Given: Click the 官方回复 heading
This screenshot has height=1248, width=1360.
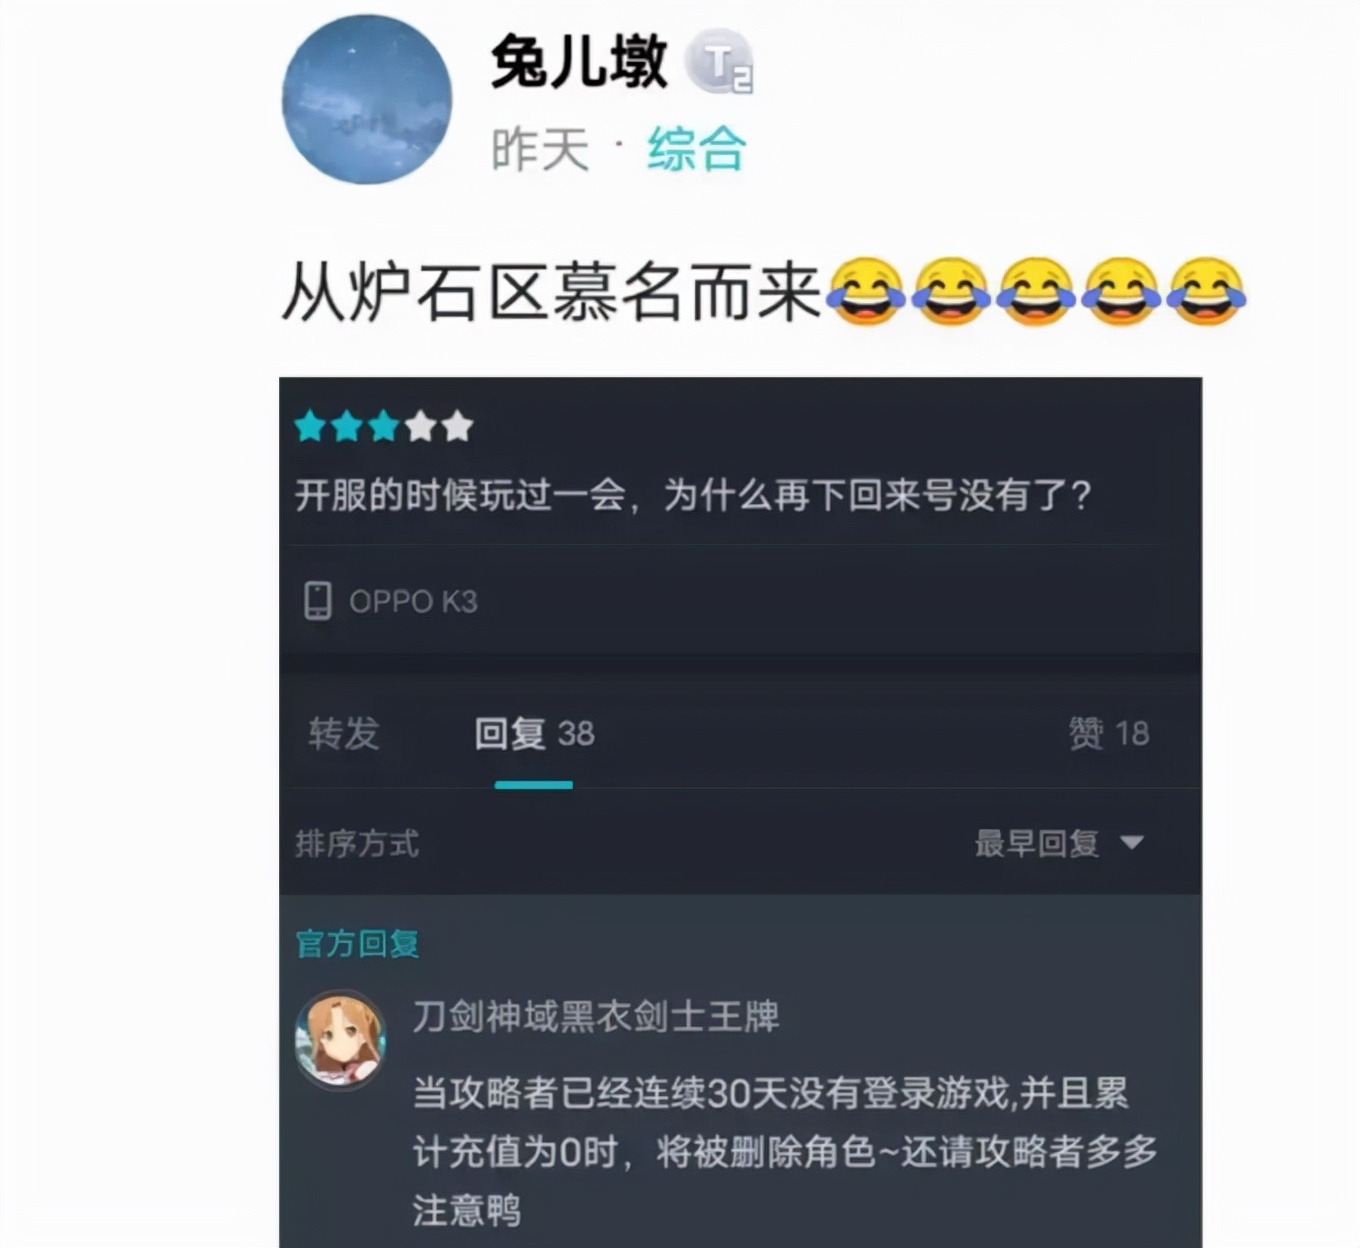Looking at the screenshot, I should (357, 943).
